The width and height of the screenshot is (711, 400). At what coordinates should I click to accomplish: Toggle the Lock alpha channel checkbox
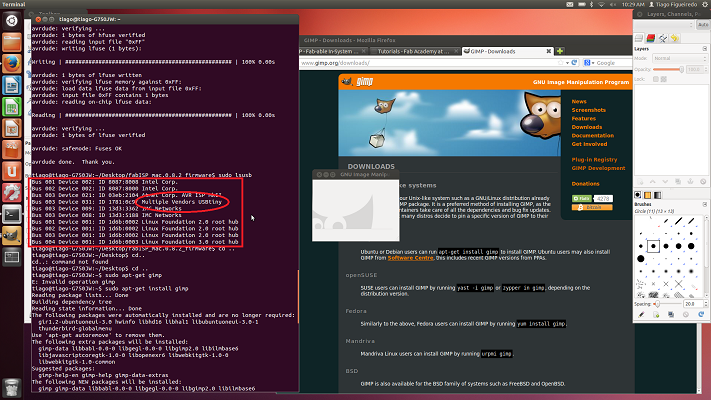(x=664, y=79)
